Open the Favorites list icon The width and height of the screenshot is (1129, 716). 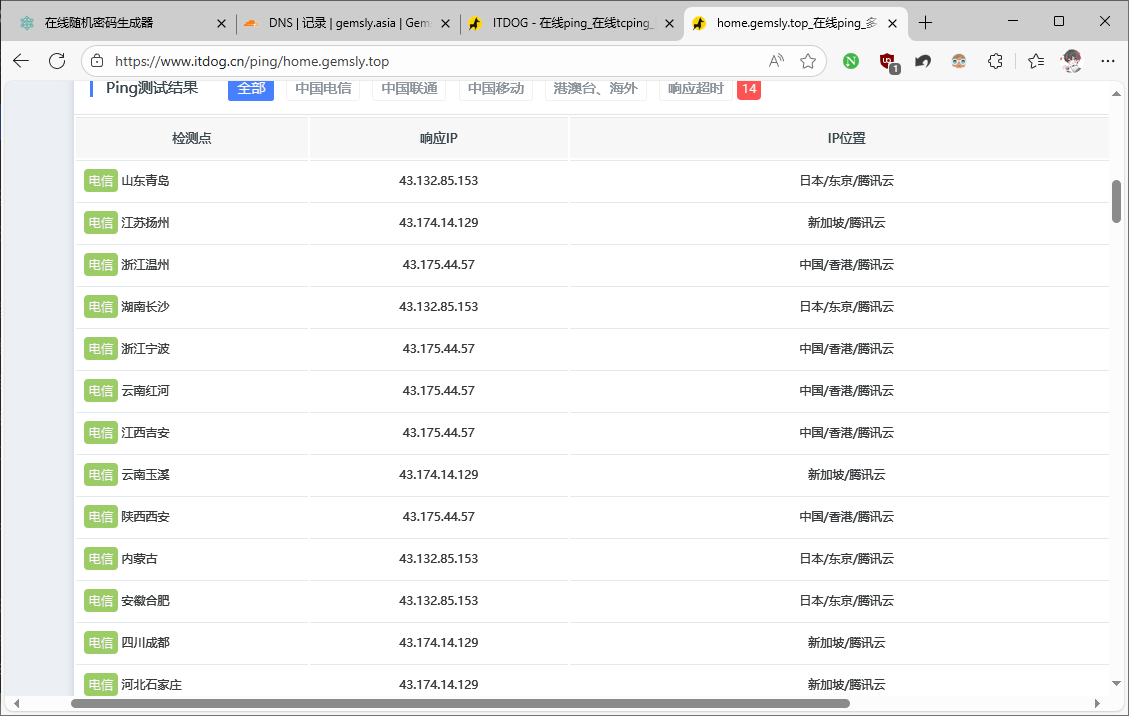(1036, 61)
